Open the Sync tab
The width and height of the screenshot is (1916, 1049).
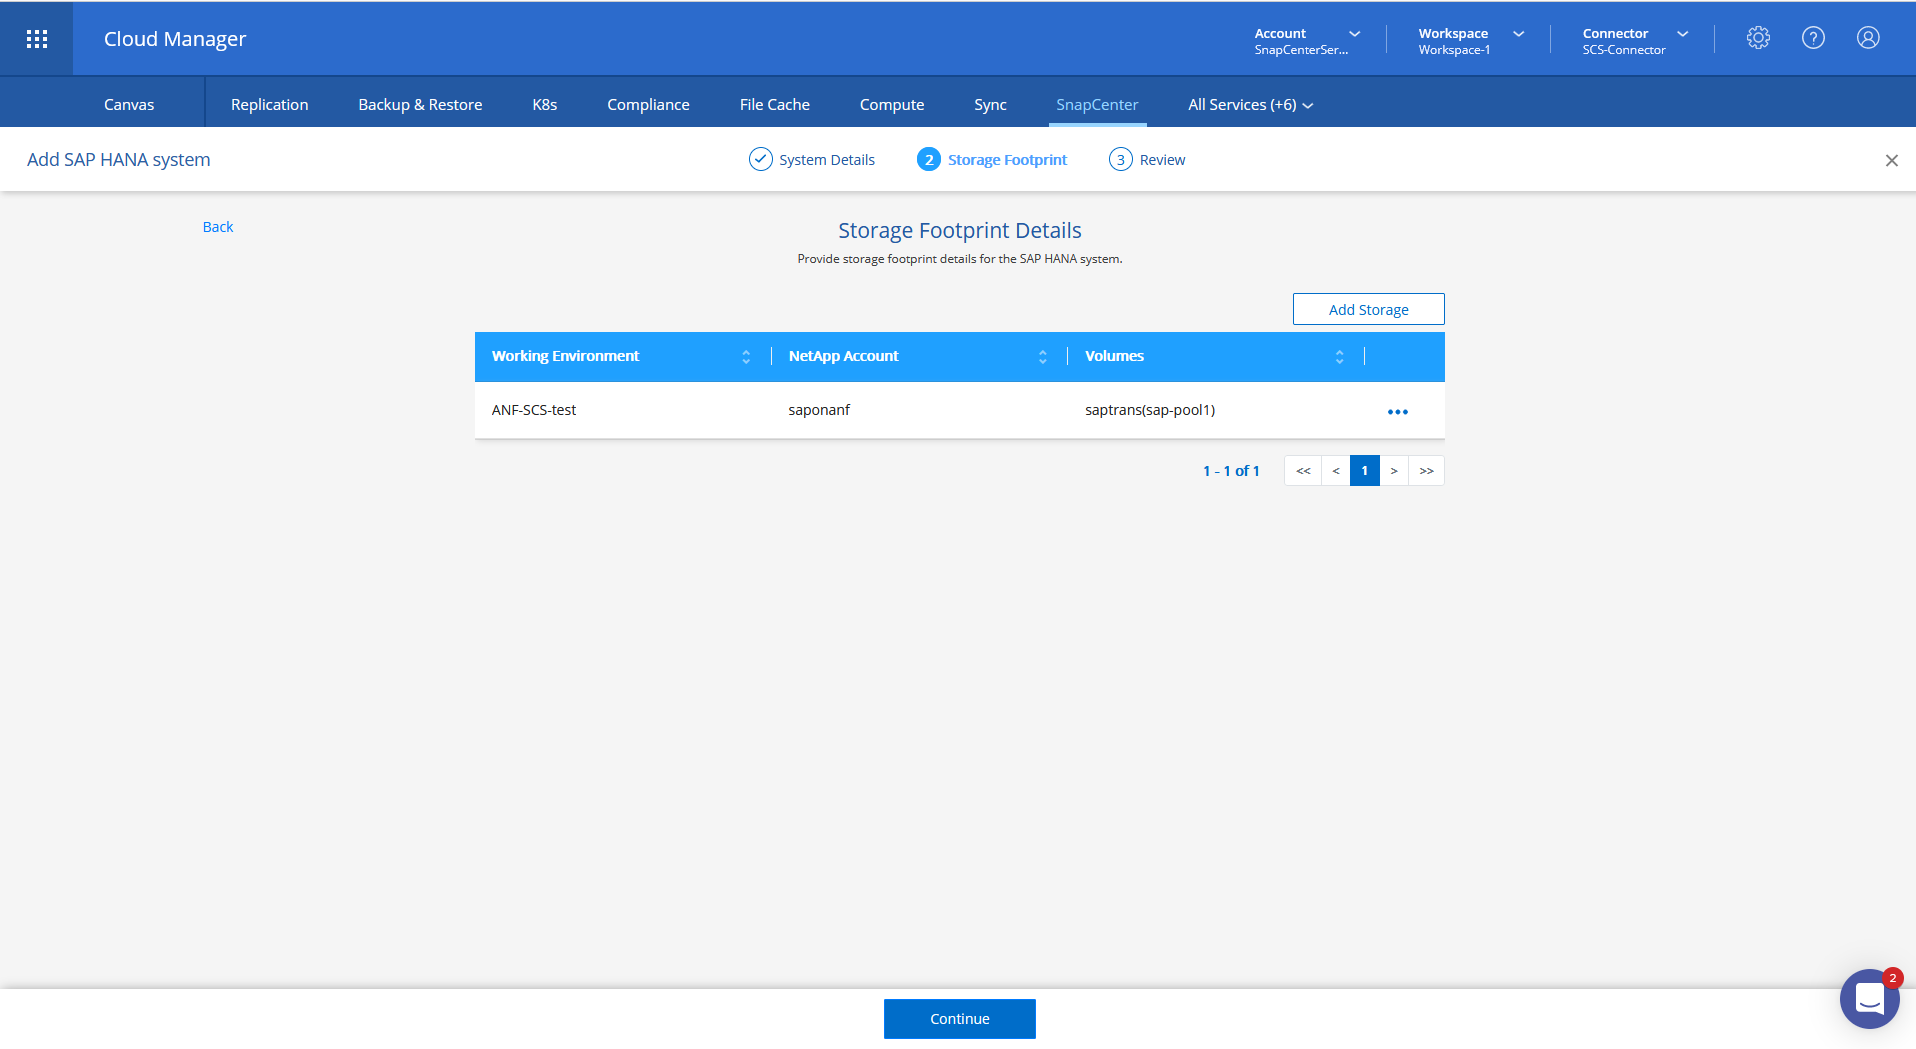(x=990, y=105)
